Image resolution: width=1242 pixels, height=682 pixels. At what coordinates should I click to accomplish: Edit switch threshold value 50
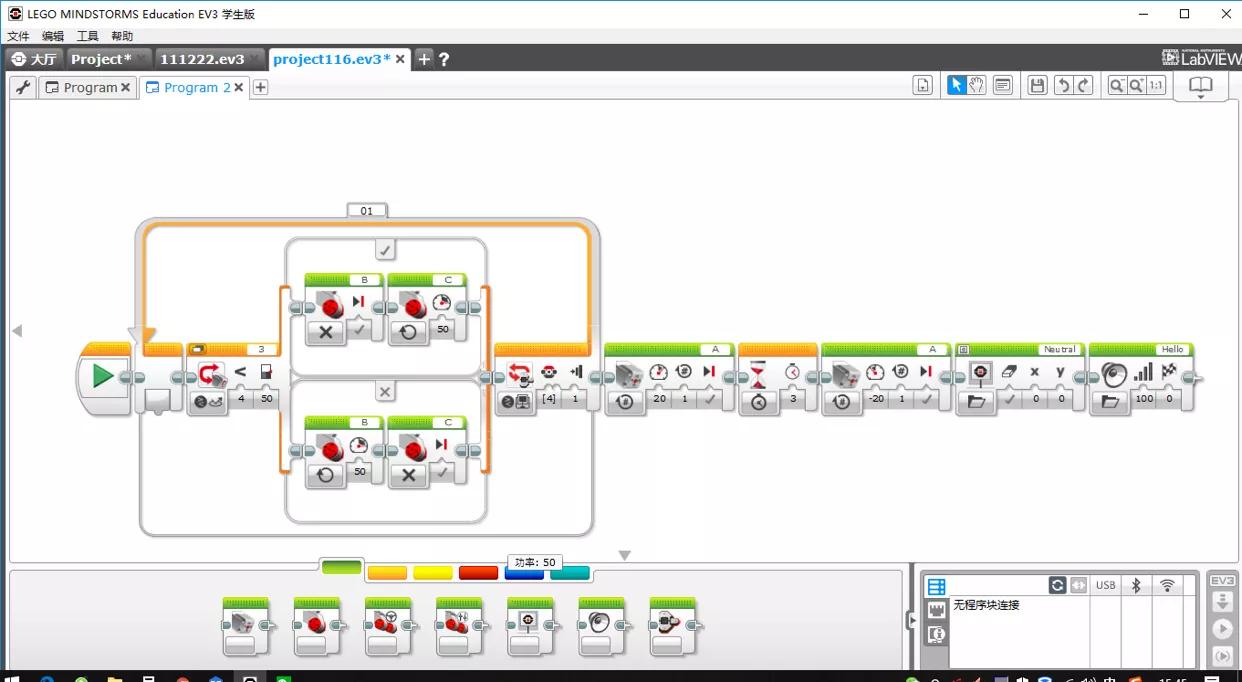point(266,398)
